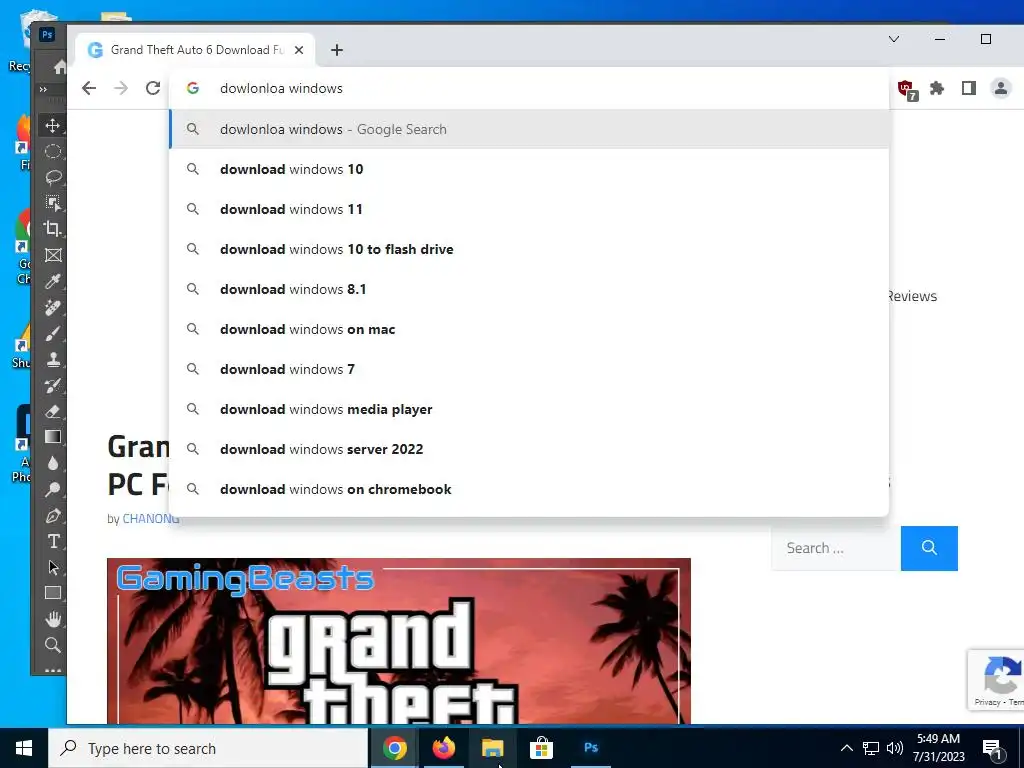Open the GamingBeasts GTA banner image
The image size is (1024, 768).
[x=398, y=641]
